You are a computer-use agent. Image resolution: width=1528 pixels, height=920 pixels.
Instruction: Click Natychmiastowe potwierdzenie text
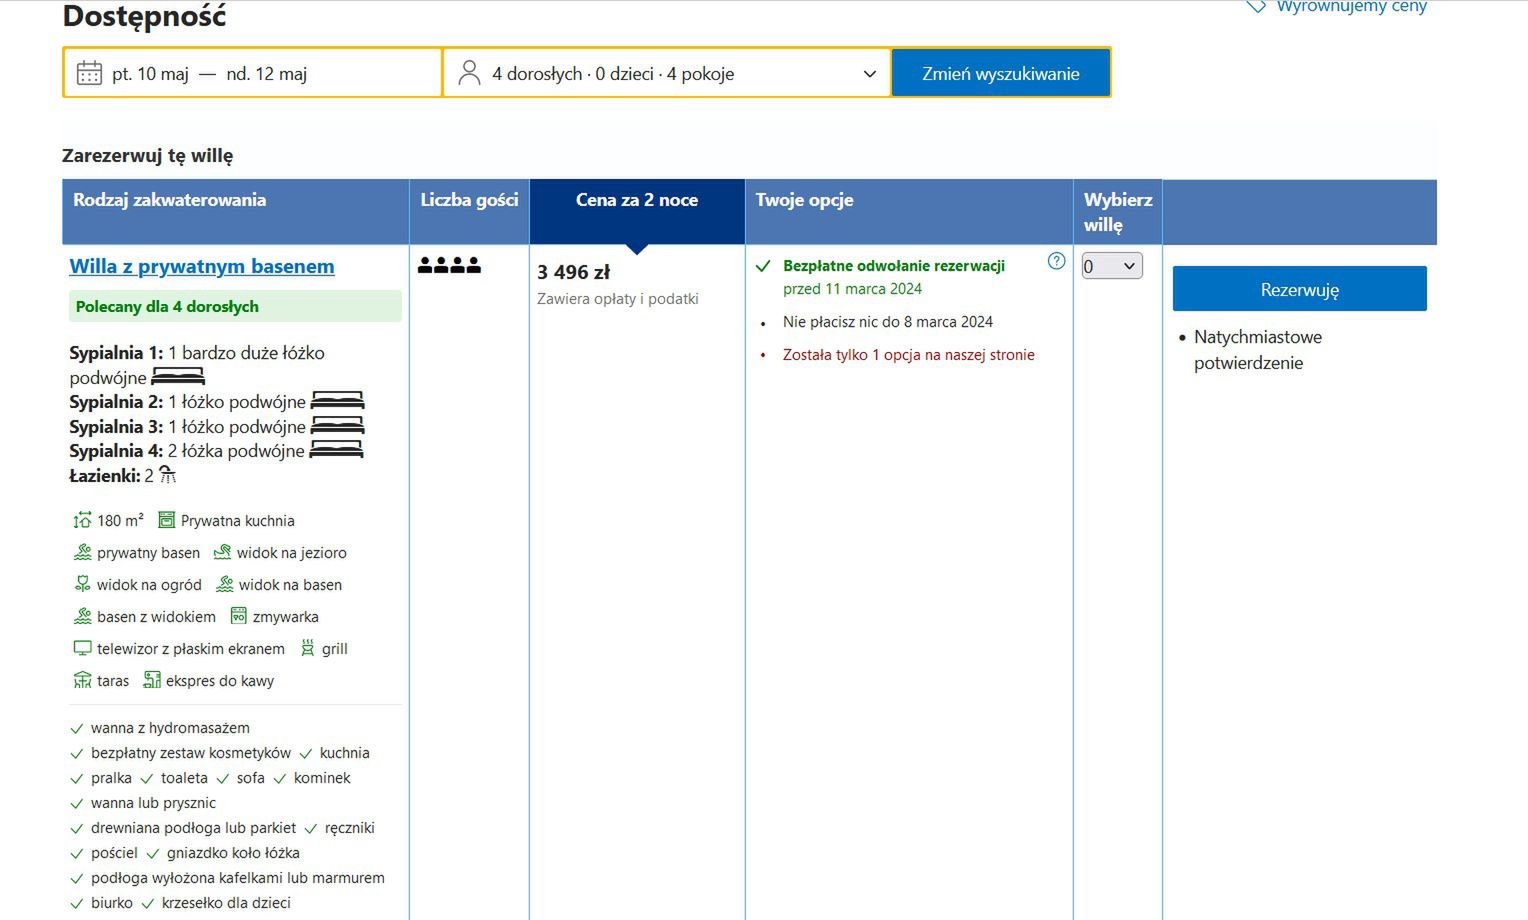coord(1258,350)
